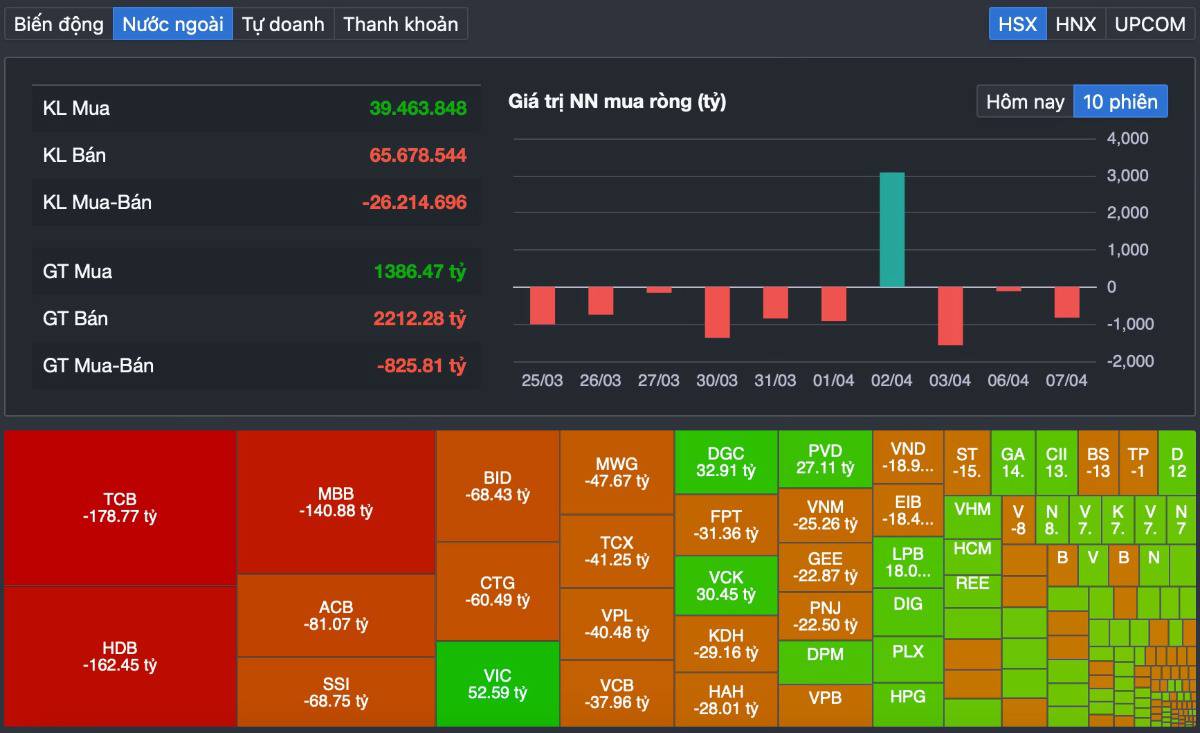Click the red bar for 07/04
Image resolution: width=1200 pixels, height=733 pixels.
pyautogui.click(x=1067, y=302)
